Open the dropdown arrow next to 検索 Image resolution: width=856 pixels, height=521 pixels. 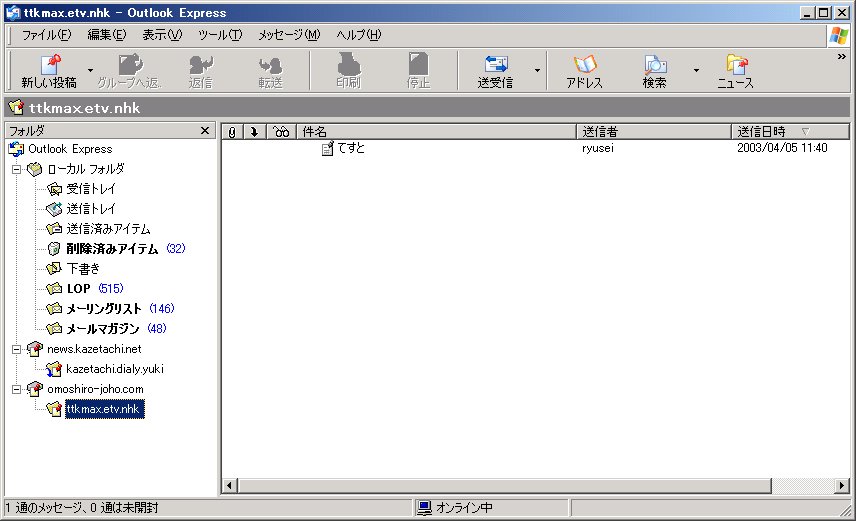(x=696, y=70)
